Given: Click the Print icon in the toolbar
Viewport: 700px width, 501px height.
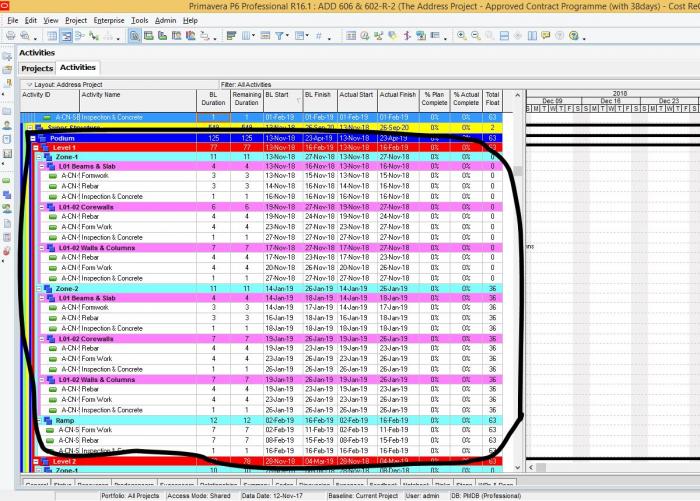Looking at the screenshot, I should click(10, 36).
